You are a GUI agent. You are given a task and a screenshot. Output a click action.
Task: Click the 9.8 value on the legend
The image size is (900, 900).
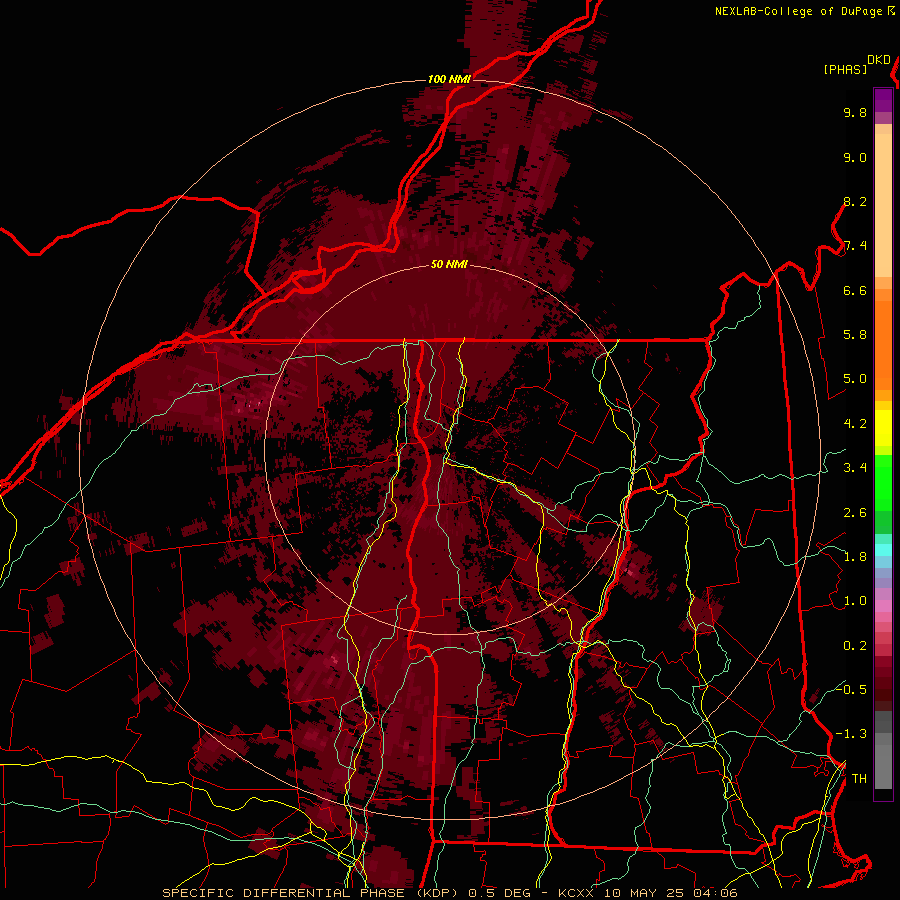tap(855, 112)
